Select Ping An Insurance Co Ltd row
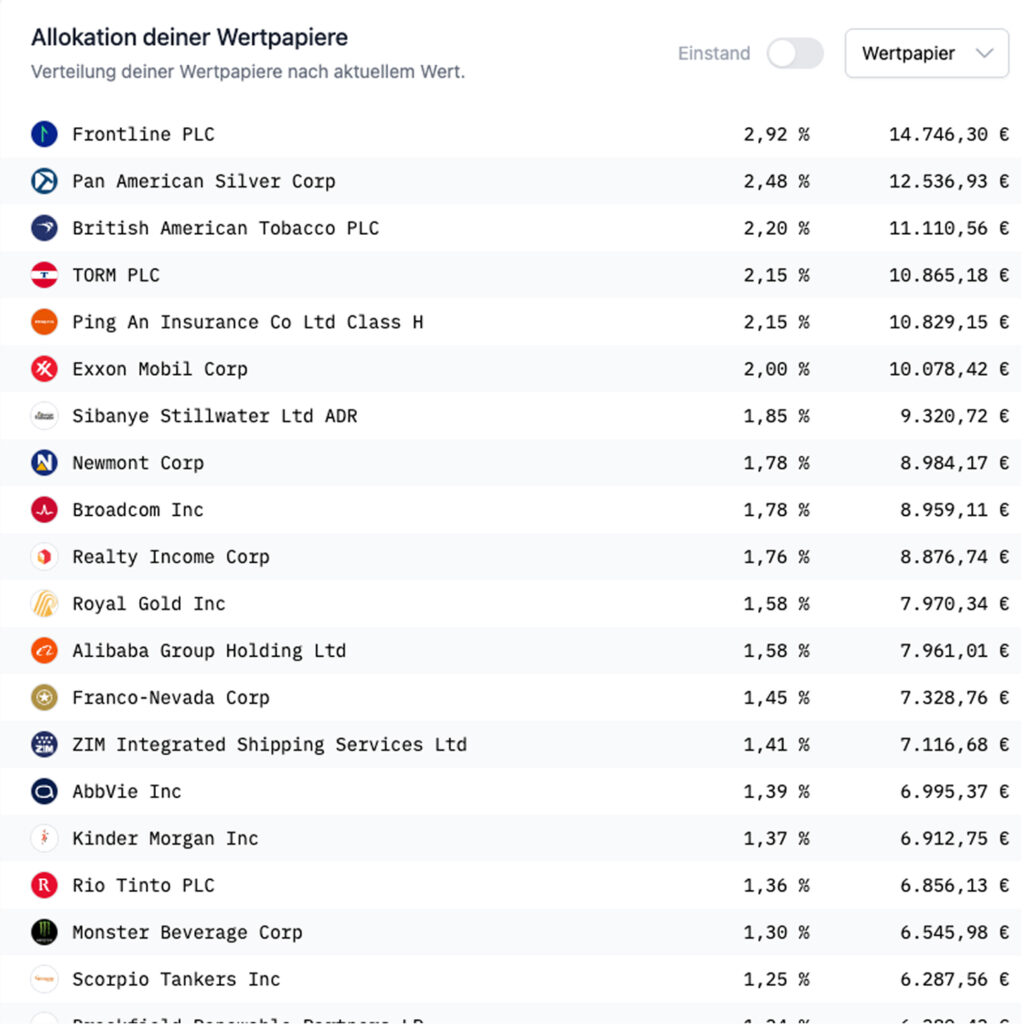 [247, 322]
